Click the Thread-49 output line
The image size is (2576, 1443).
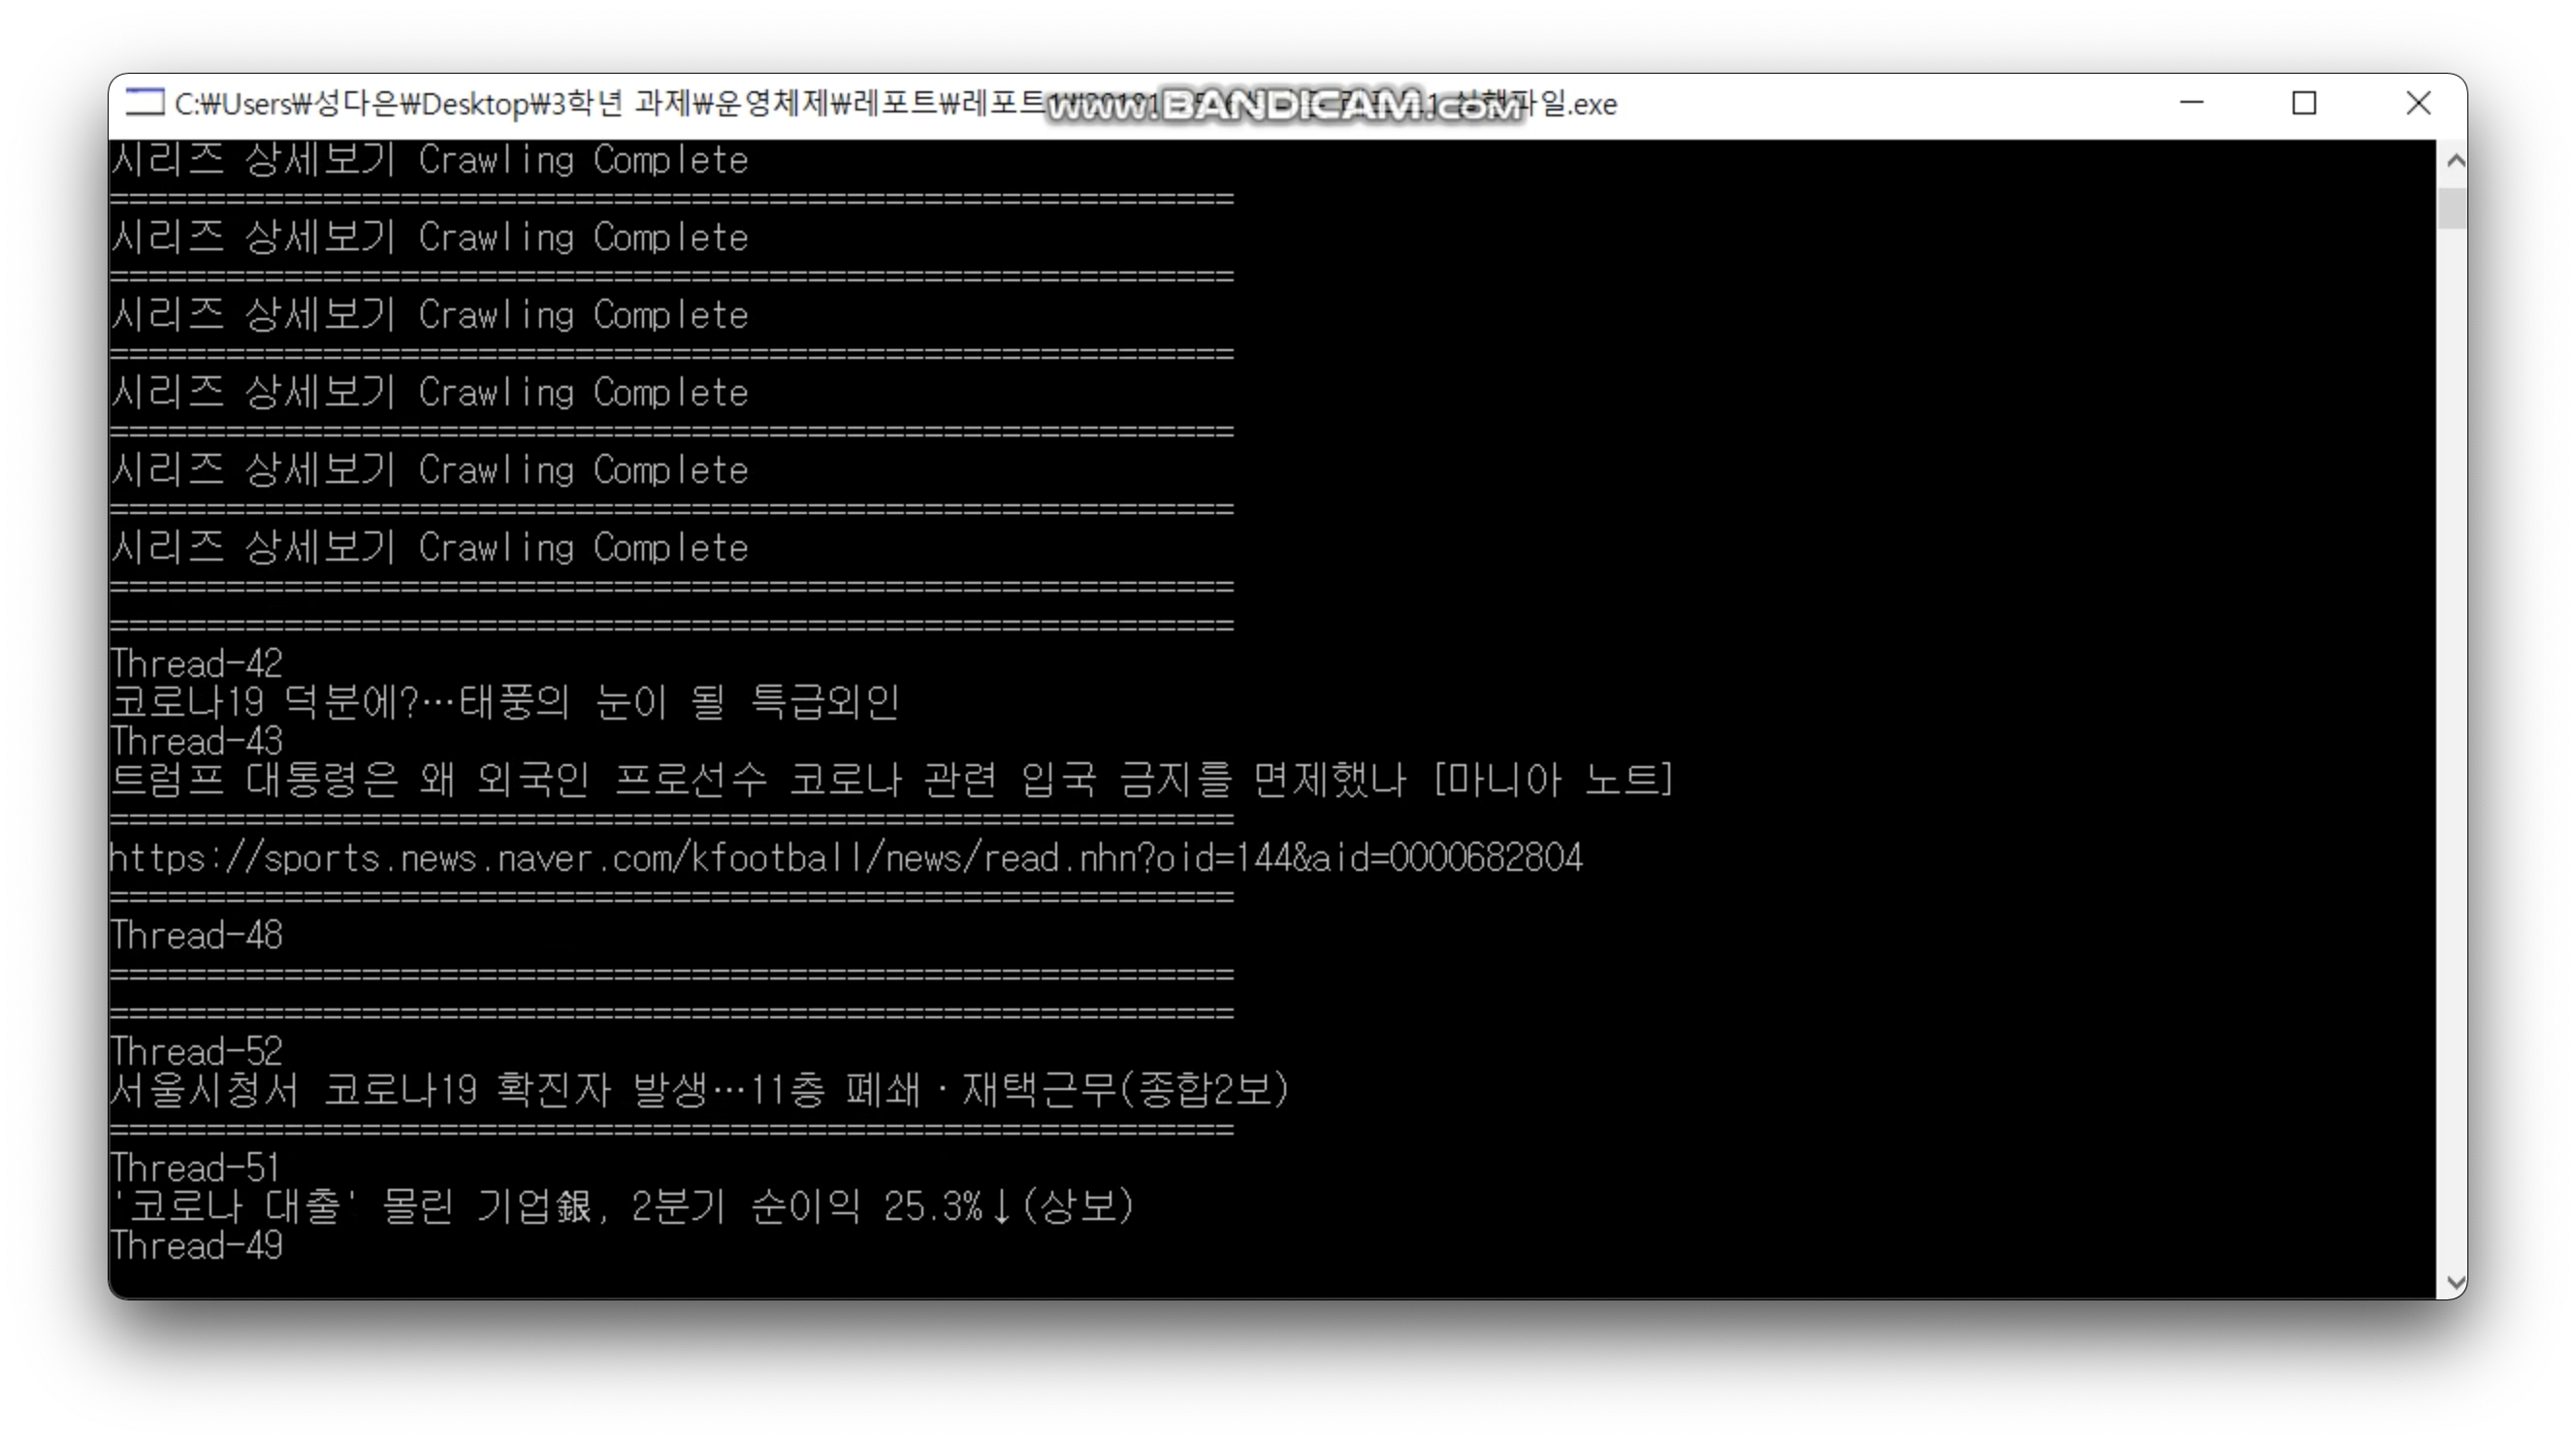[x=197, y=1246]
